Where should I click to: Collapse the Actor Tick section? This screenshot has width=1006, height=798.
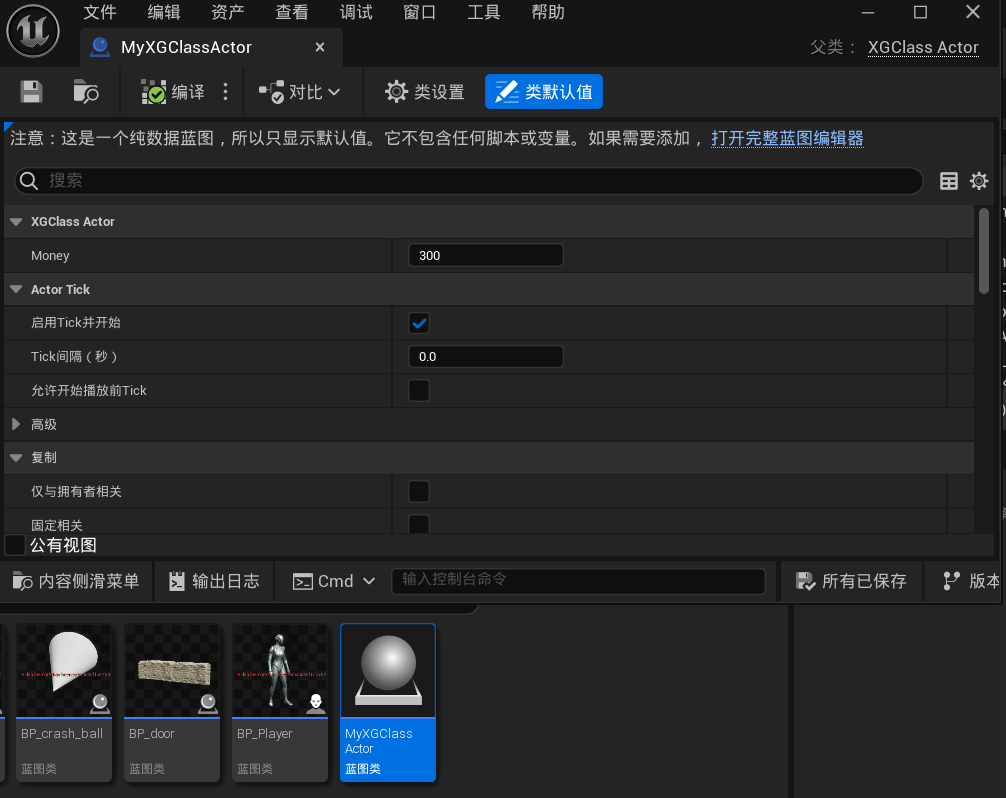15,289
